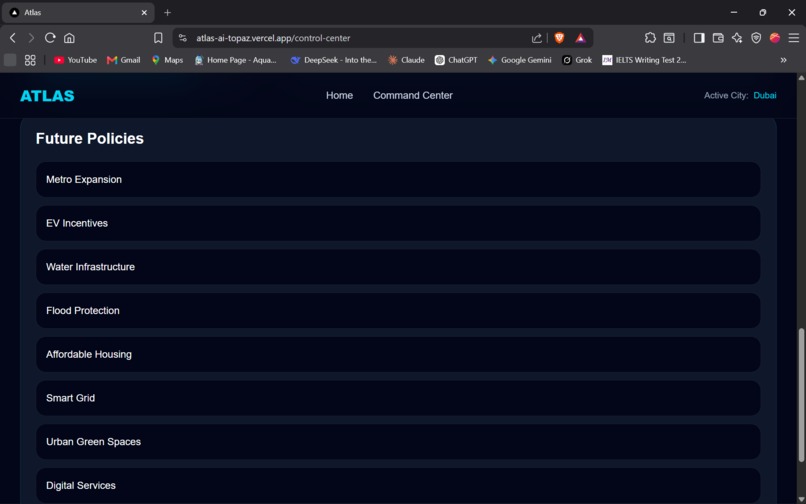806x504 pixels.
Task: Expand the Metro Expansion policy
Action: tap(398, 179)
